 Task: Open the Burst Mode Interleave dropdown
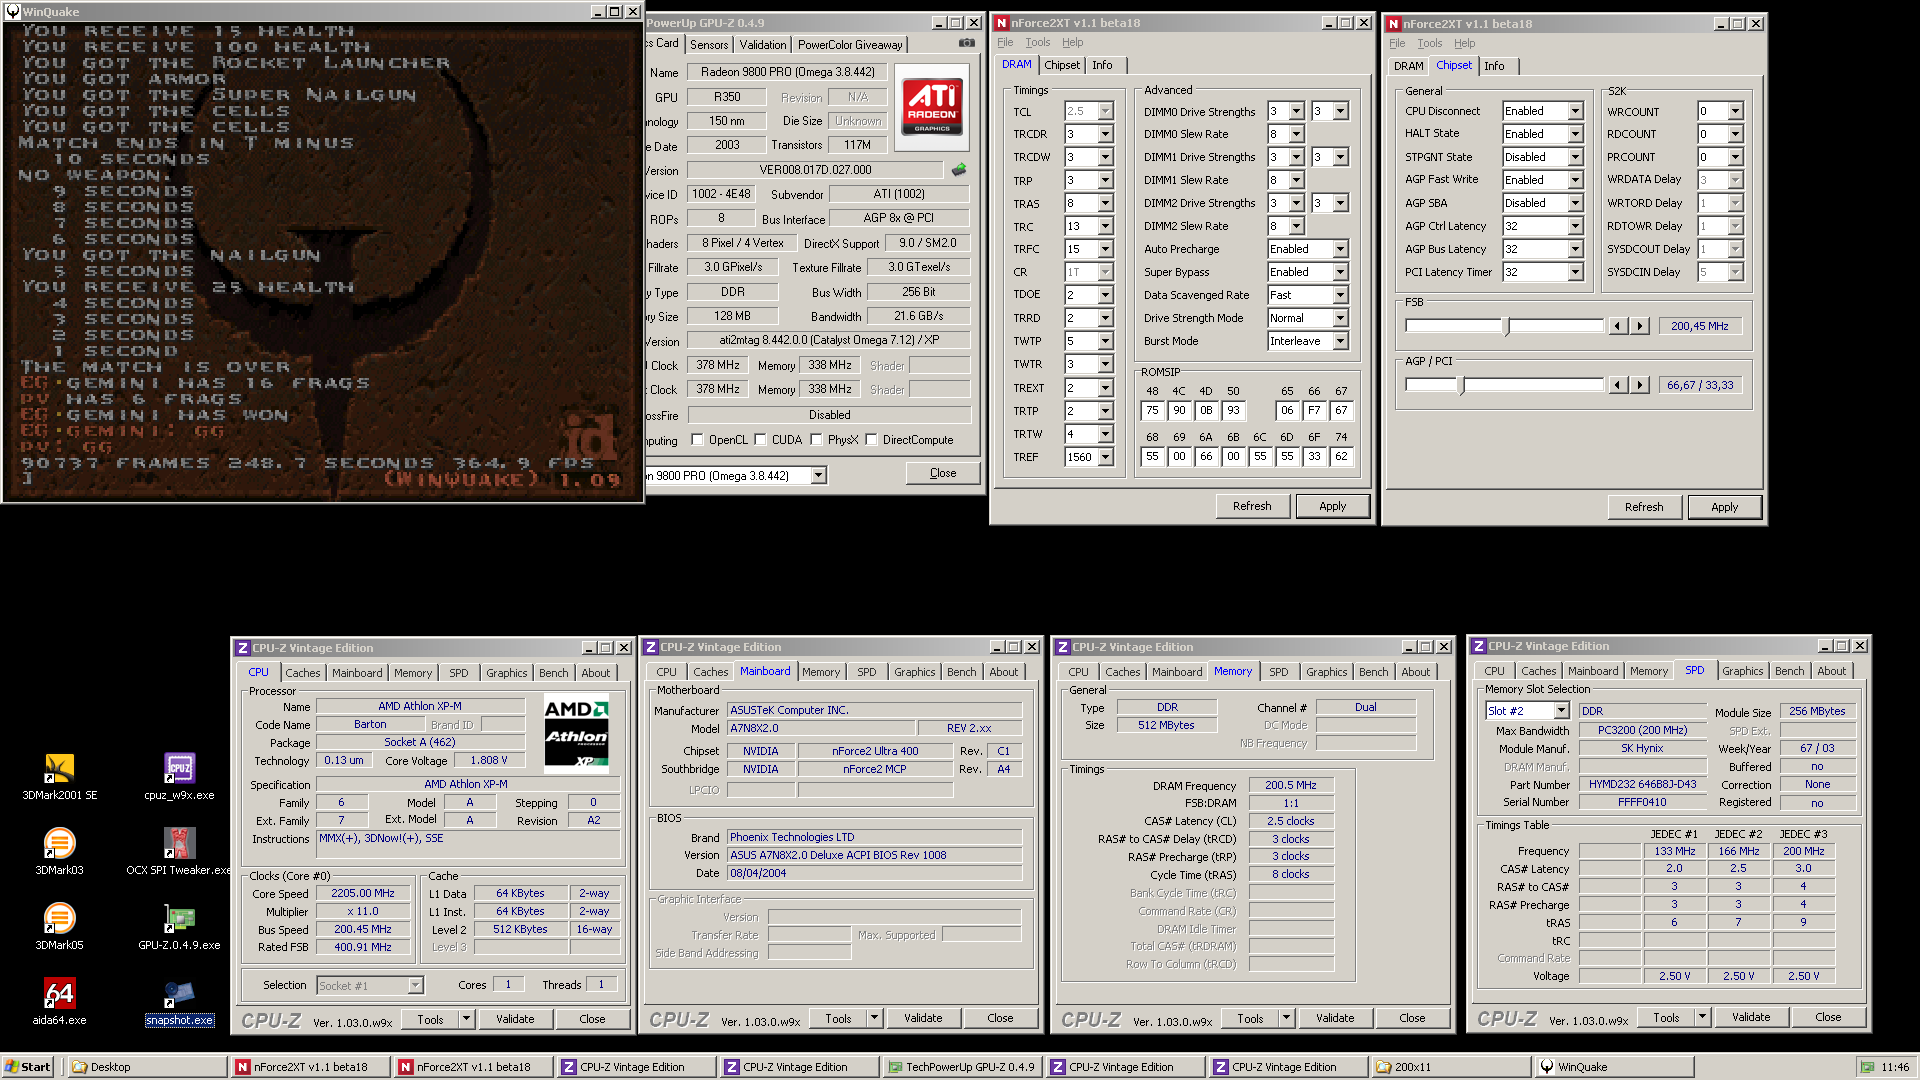click(x=1340, y=341)
